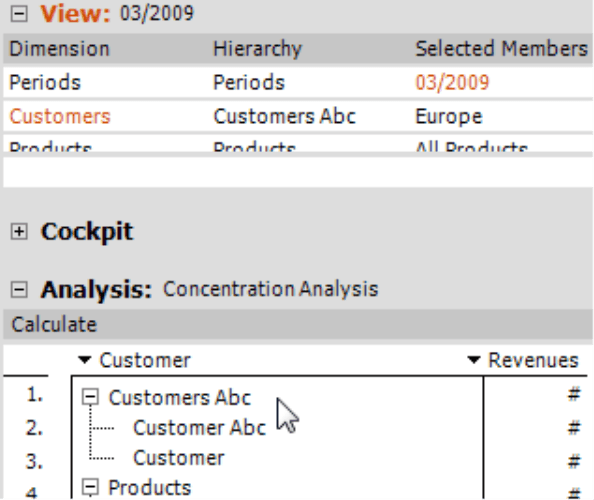Select the Customers dimension row
The width and height of the screenshot is (594, 500).
[298, 116]
